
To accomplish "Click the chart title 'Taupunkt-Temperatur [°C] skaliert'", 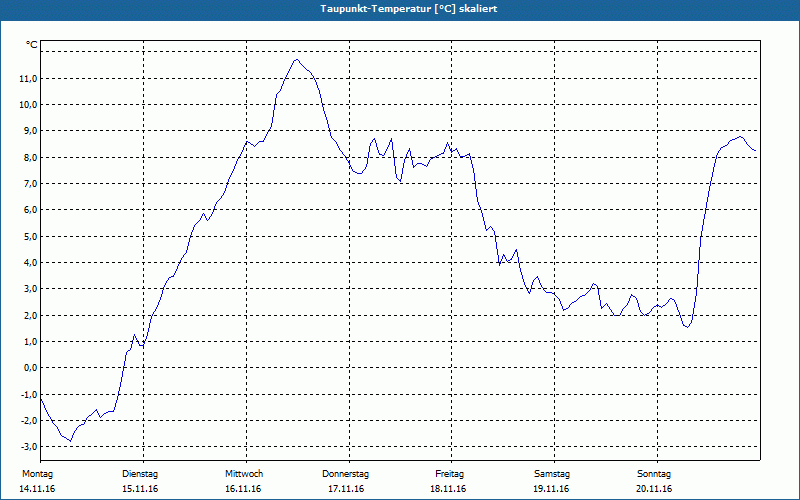I will [409, 9].
